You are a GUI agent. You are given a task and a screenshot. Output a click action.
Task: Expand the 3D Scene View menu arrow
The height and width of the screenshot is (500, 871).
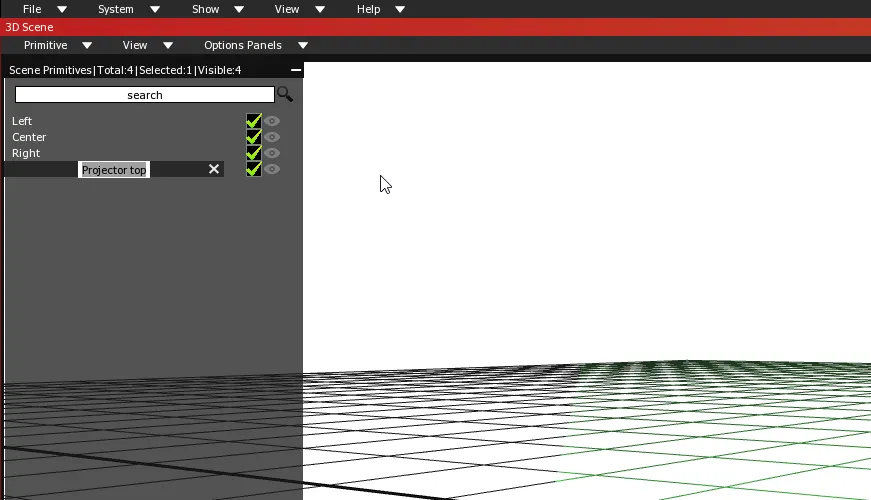click(168, 46)
